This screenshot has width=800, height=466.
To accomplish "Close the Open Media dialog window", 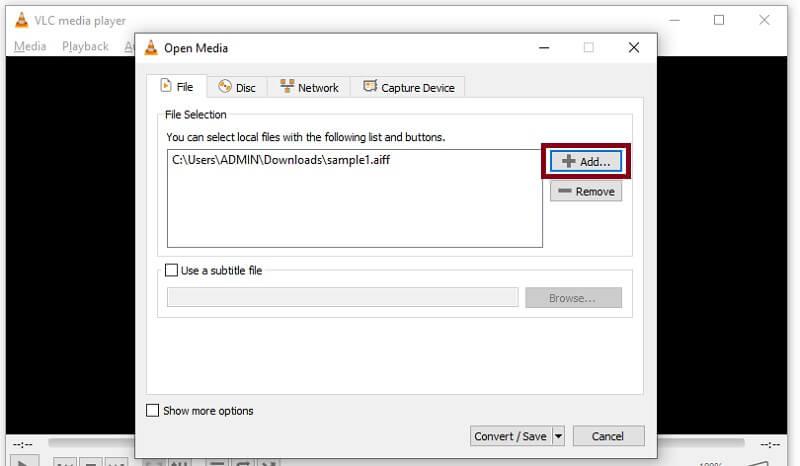I will point(633,47).
